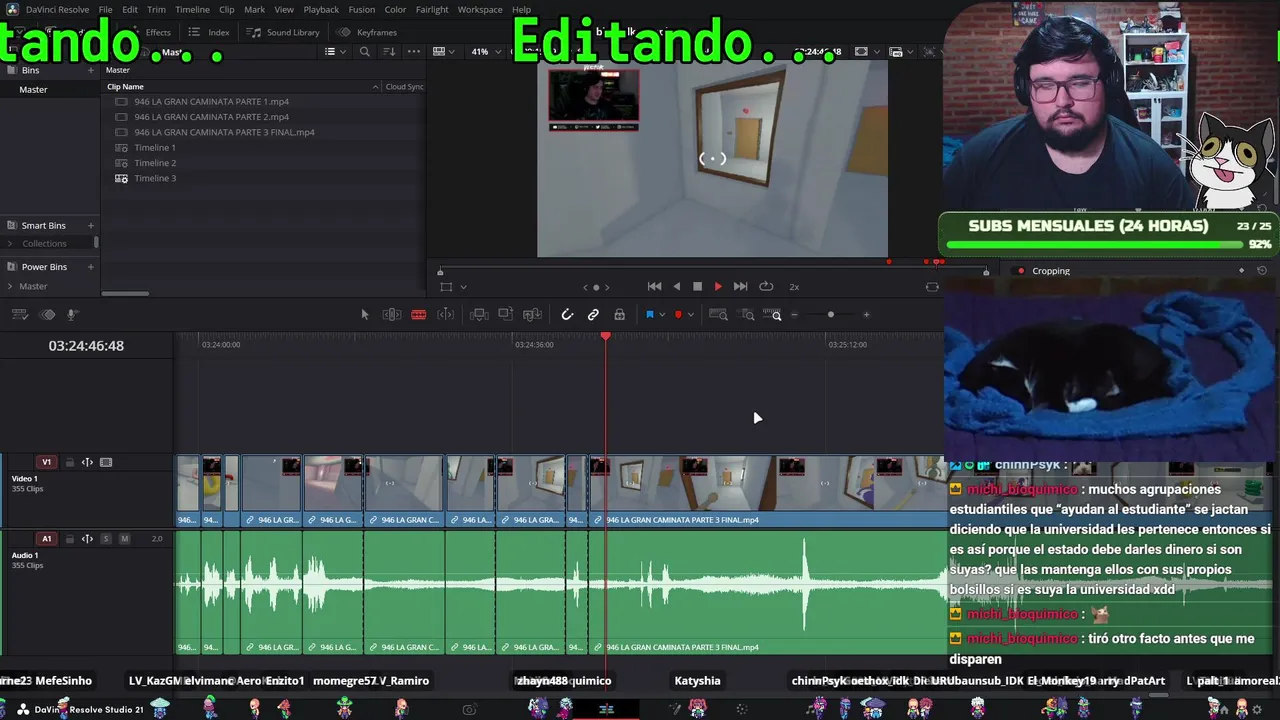This screenshot has height=720, width=1280.
Task: Toggle Auto Track Selector on Audio 1
Action: pyautogui.click(x=87, y=539)
